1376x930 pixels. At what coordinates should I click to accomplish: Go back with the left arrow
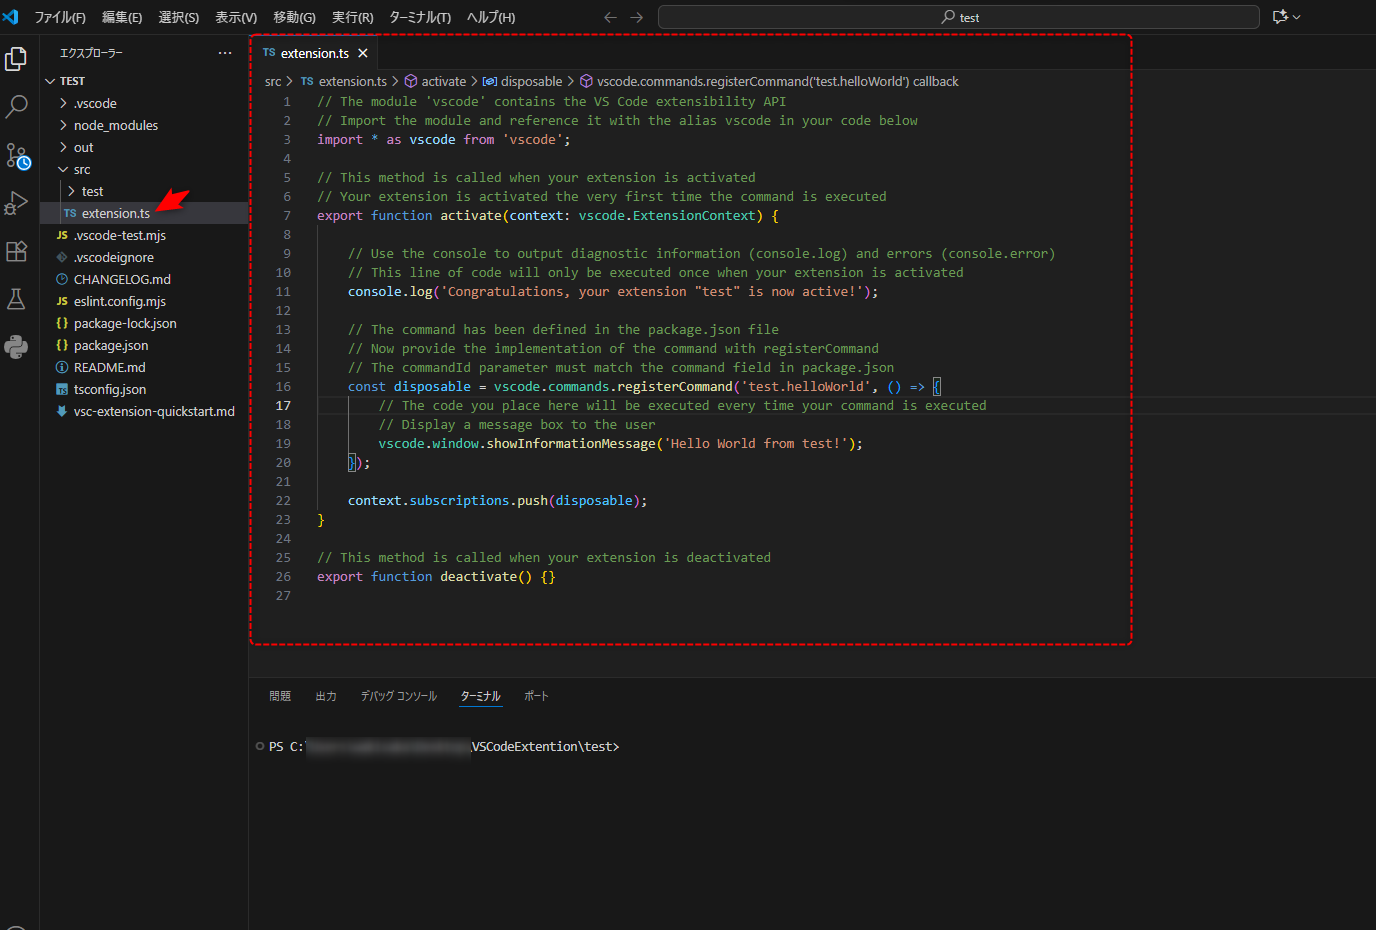click(610, 17)
